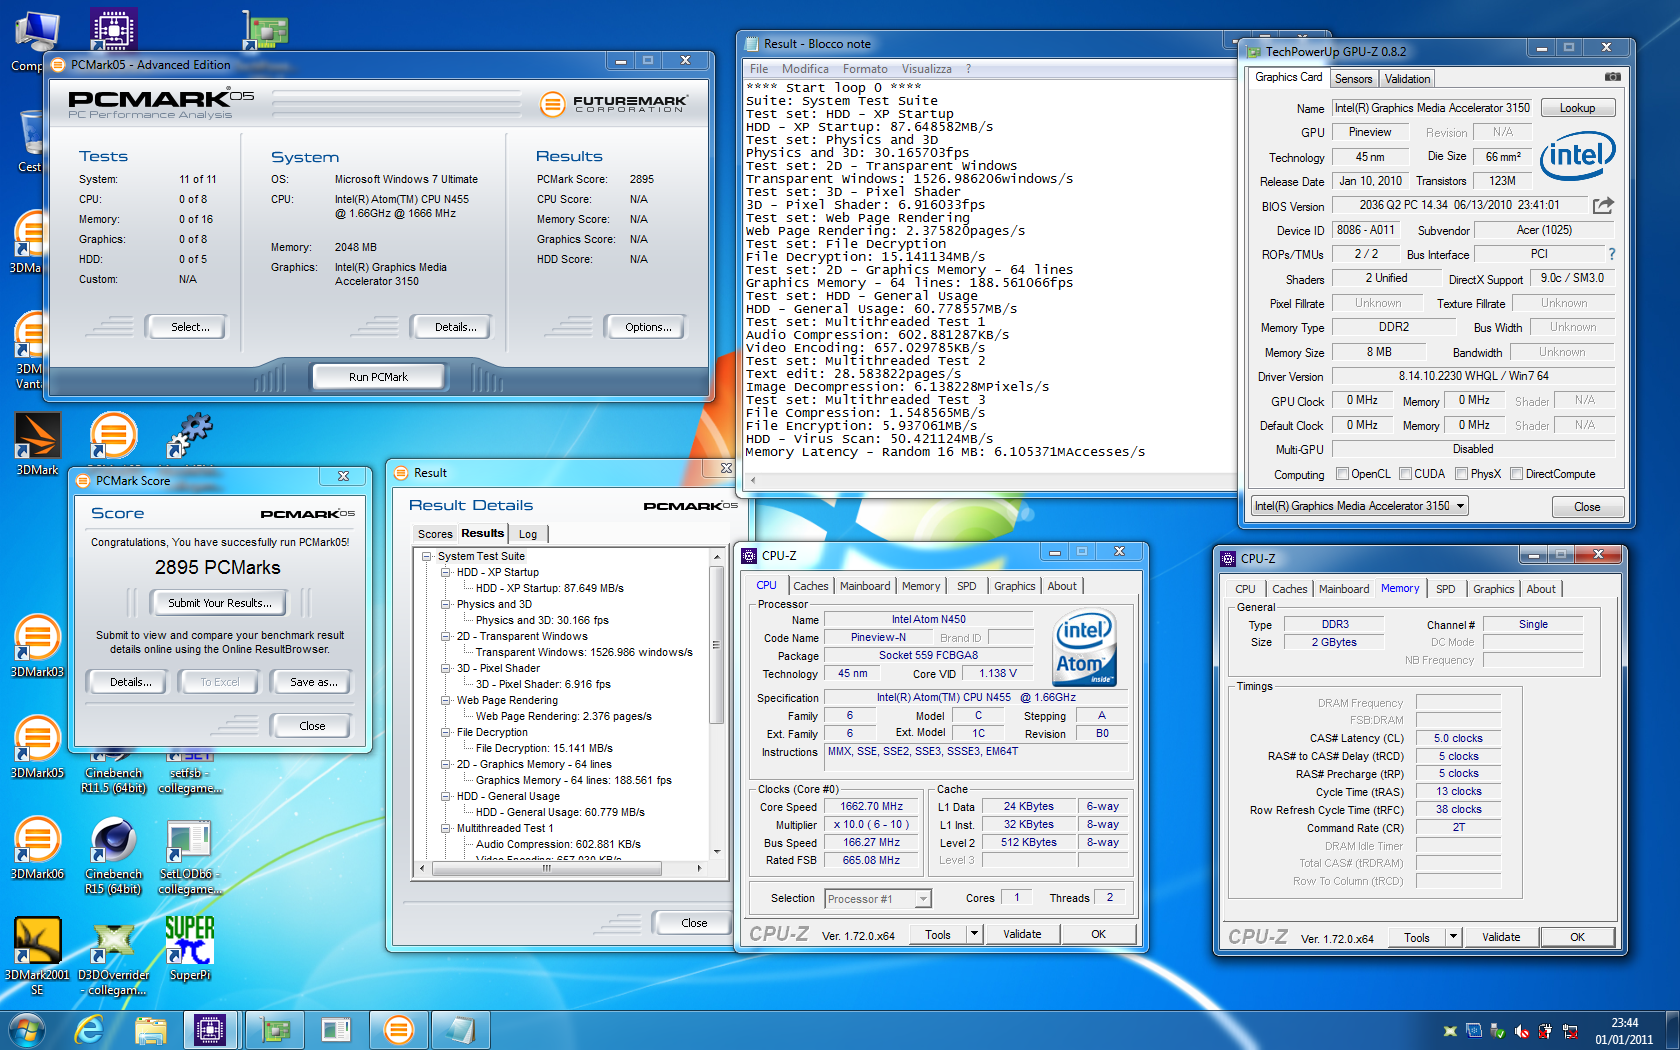The image size is (1680, 1050).
Task: Open Visualizza menu in Blocco note
Action: point(926,69)
